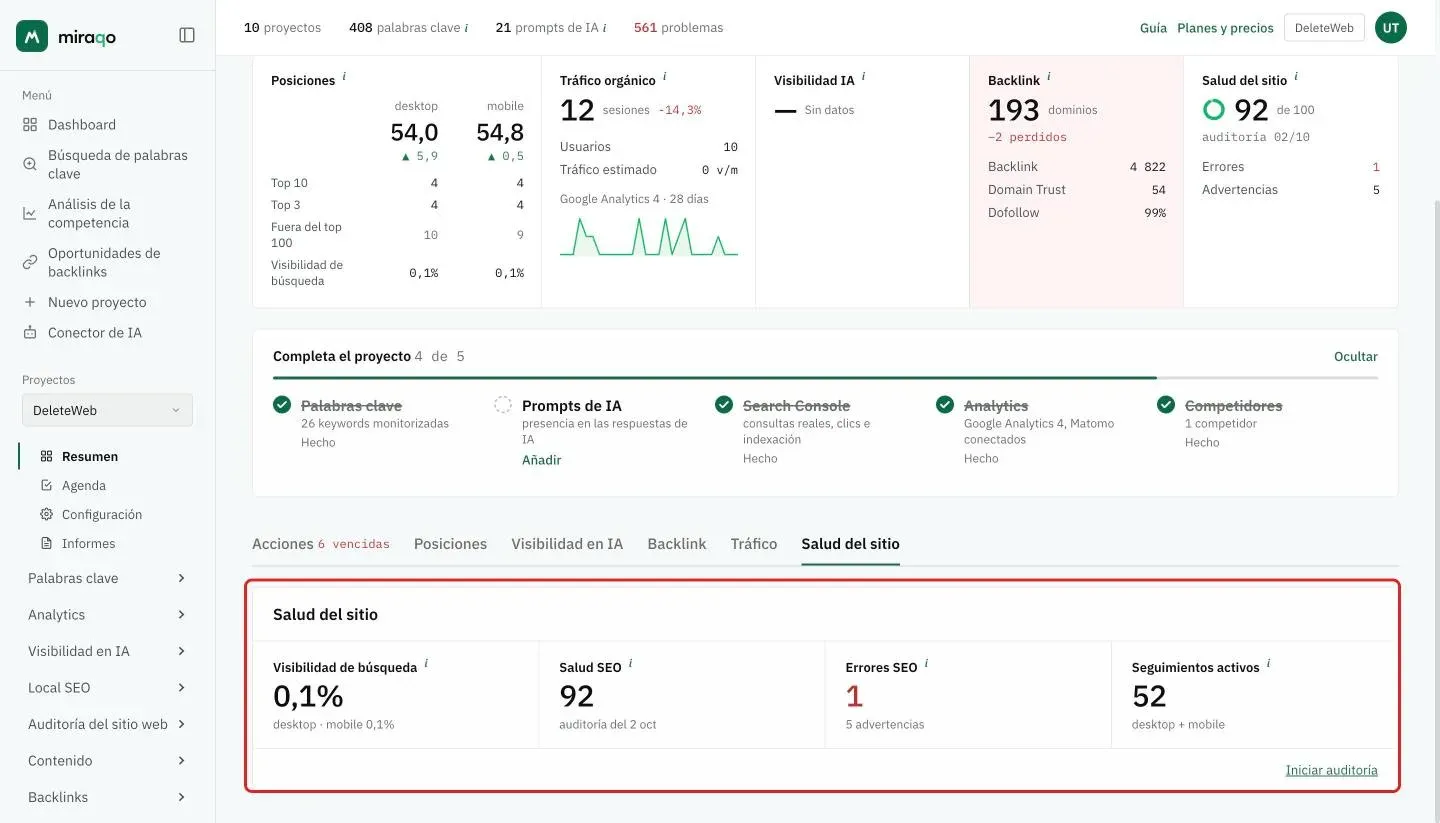The width and height of the screenshot is (1440, 823).
Task: Switch to the Posiciones tab
Action: tap(451, 544)
